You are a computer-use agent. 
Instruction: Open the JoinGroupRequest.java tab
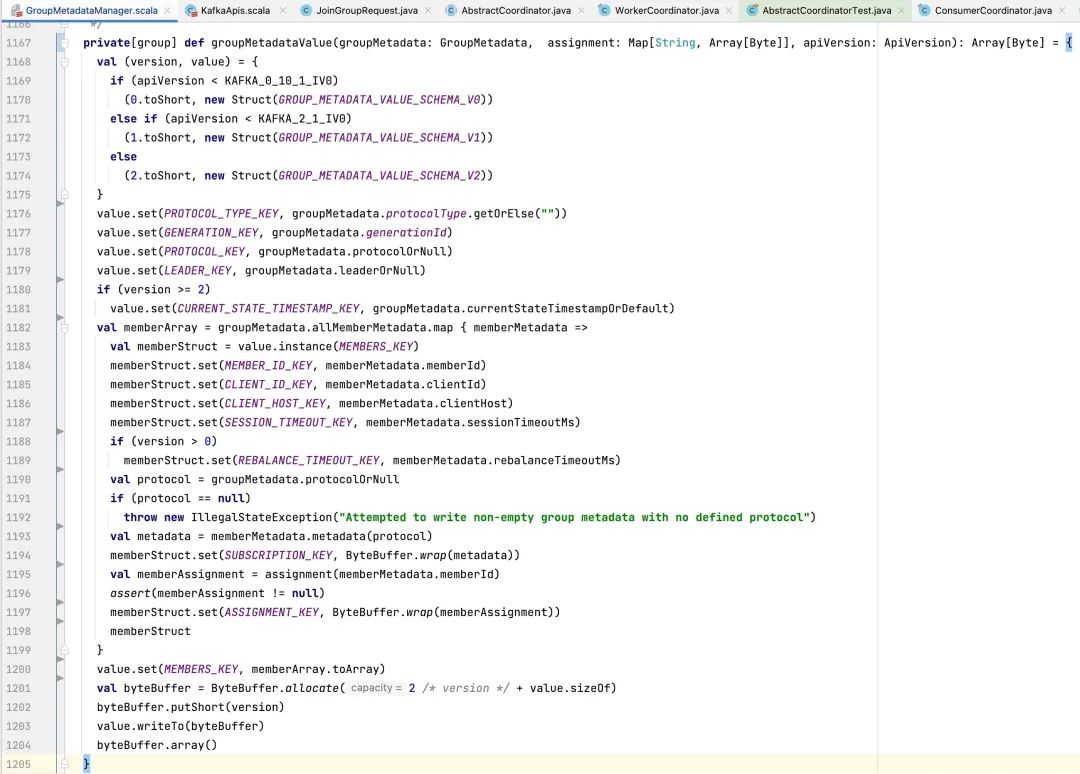point(366,10)
